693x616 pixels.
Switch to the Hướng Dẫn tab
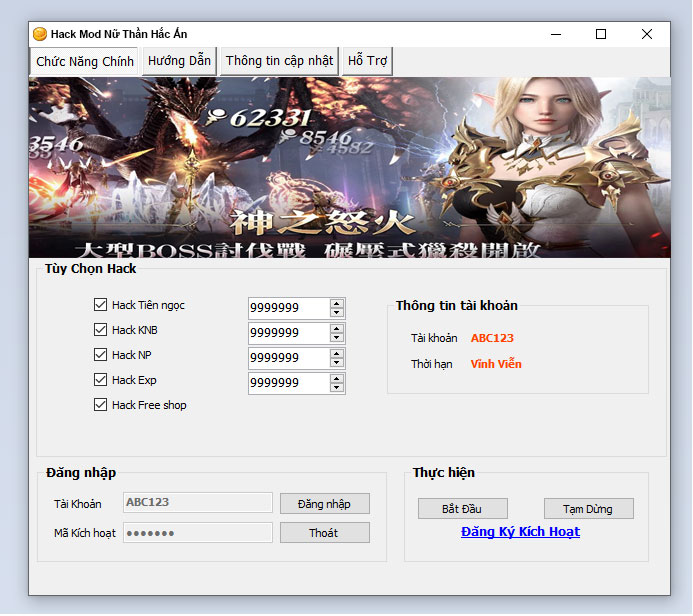coord(179,61)
